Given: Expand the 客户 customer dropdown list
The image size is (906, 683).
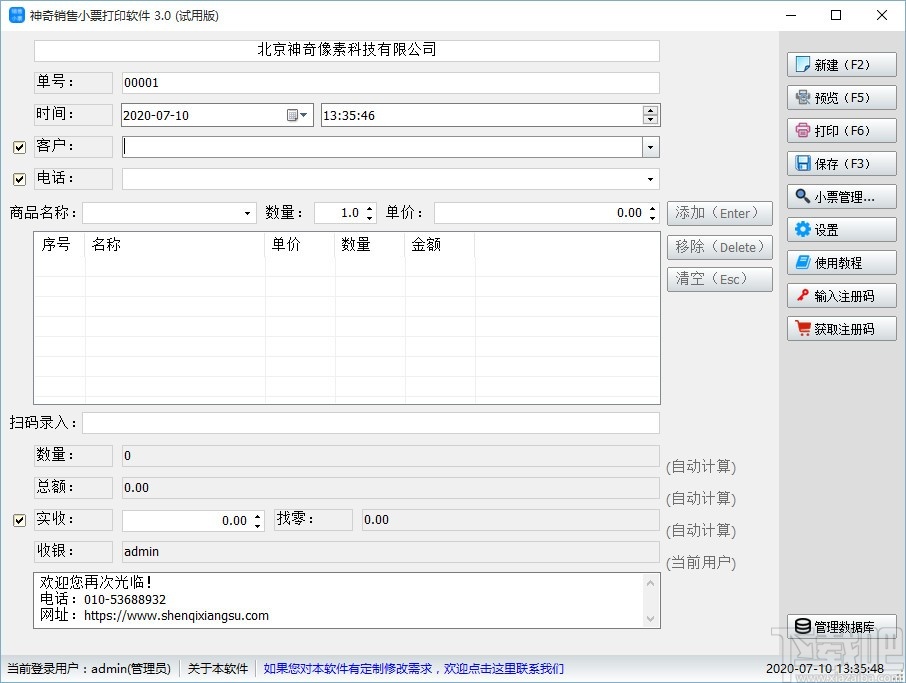Looking at the screenshot, I should (x=651, y=147).
